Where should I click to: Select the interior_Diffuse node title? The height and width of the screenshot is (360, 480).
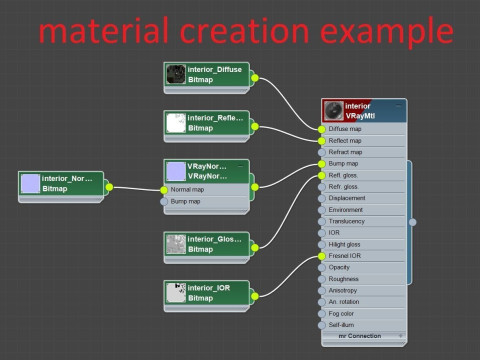[215, 70]
